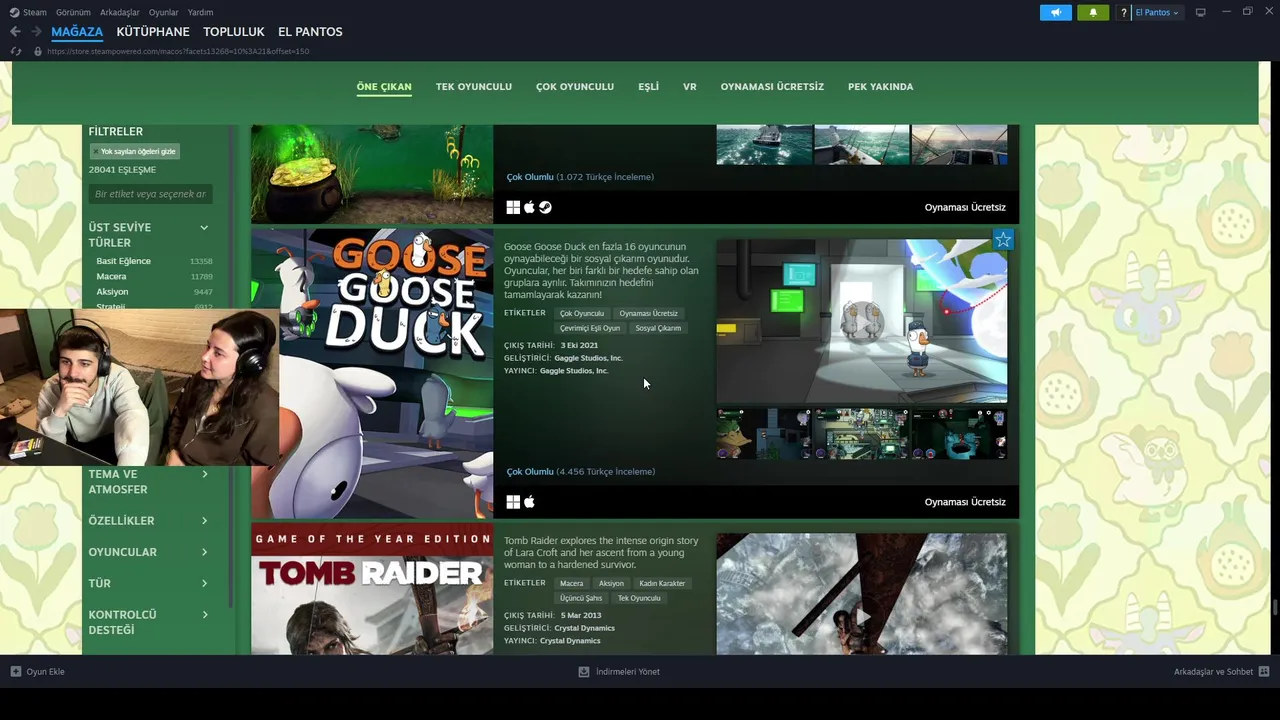Click the Sosyal Çıkarım tag
The width and height of the screenshot is (1280, 720).
pyautogui.click(x=658, y=328)
